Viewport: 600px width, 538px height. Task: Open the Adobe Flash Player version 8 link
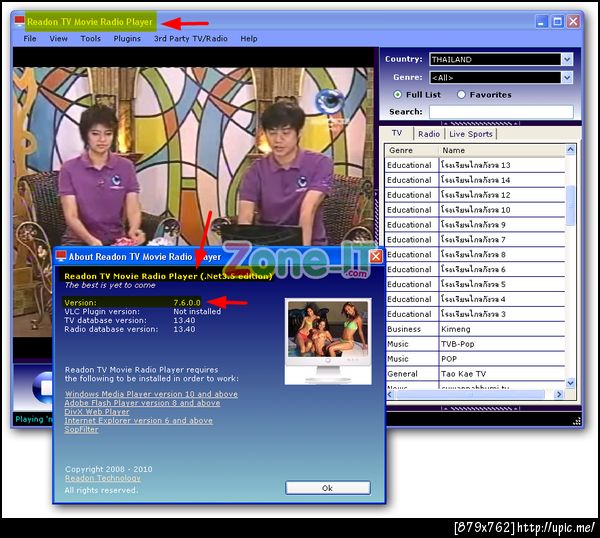pyautogui.click(x=142, y=403)
